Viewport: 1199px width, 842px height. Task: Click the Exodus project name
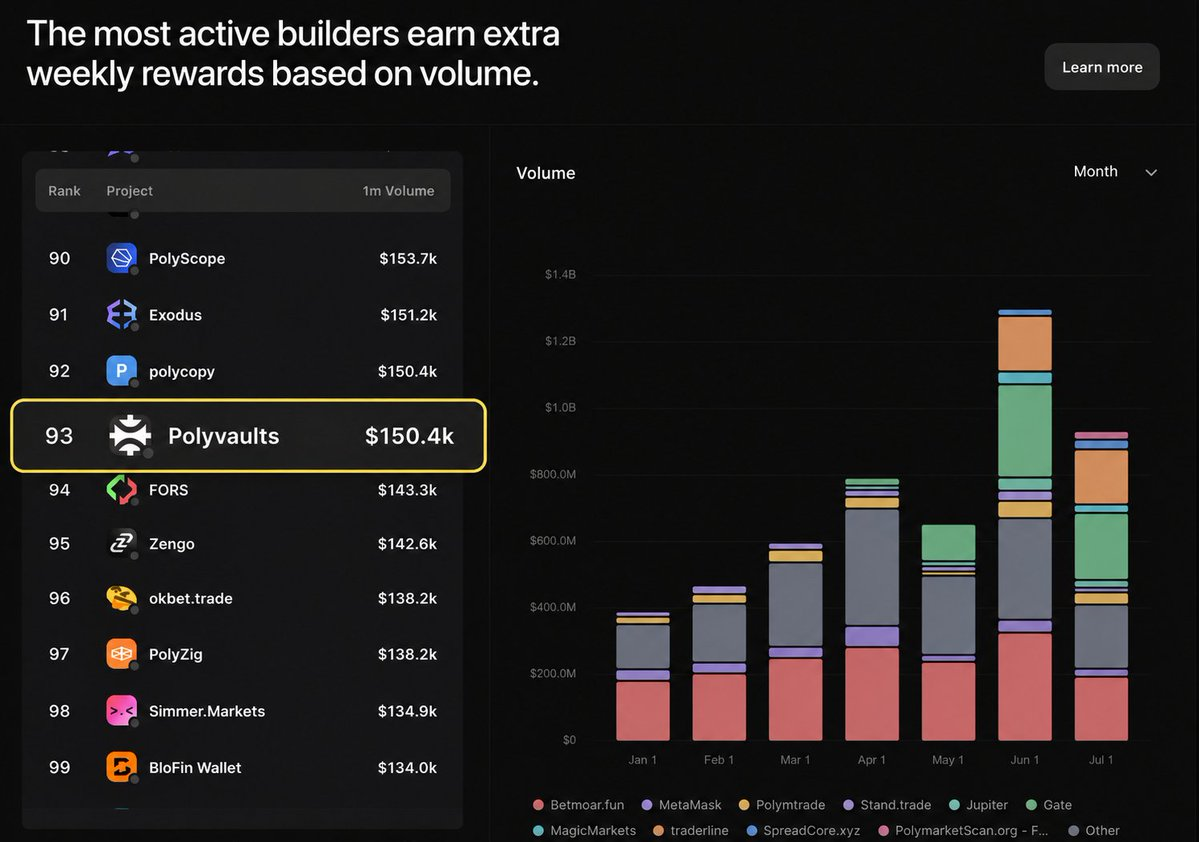pos(175,315)
